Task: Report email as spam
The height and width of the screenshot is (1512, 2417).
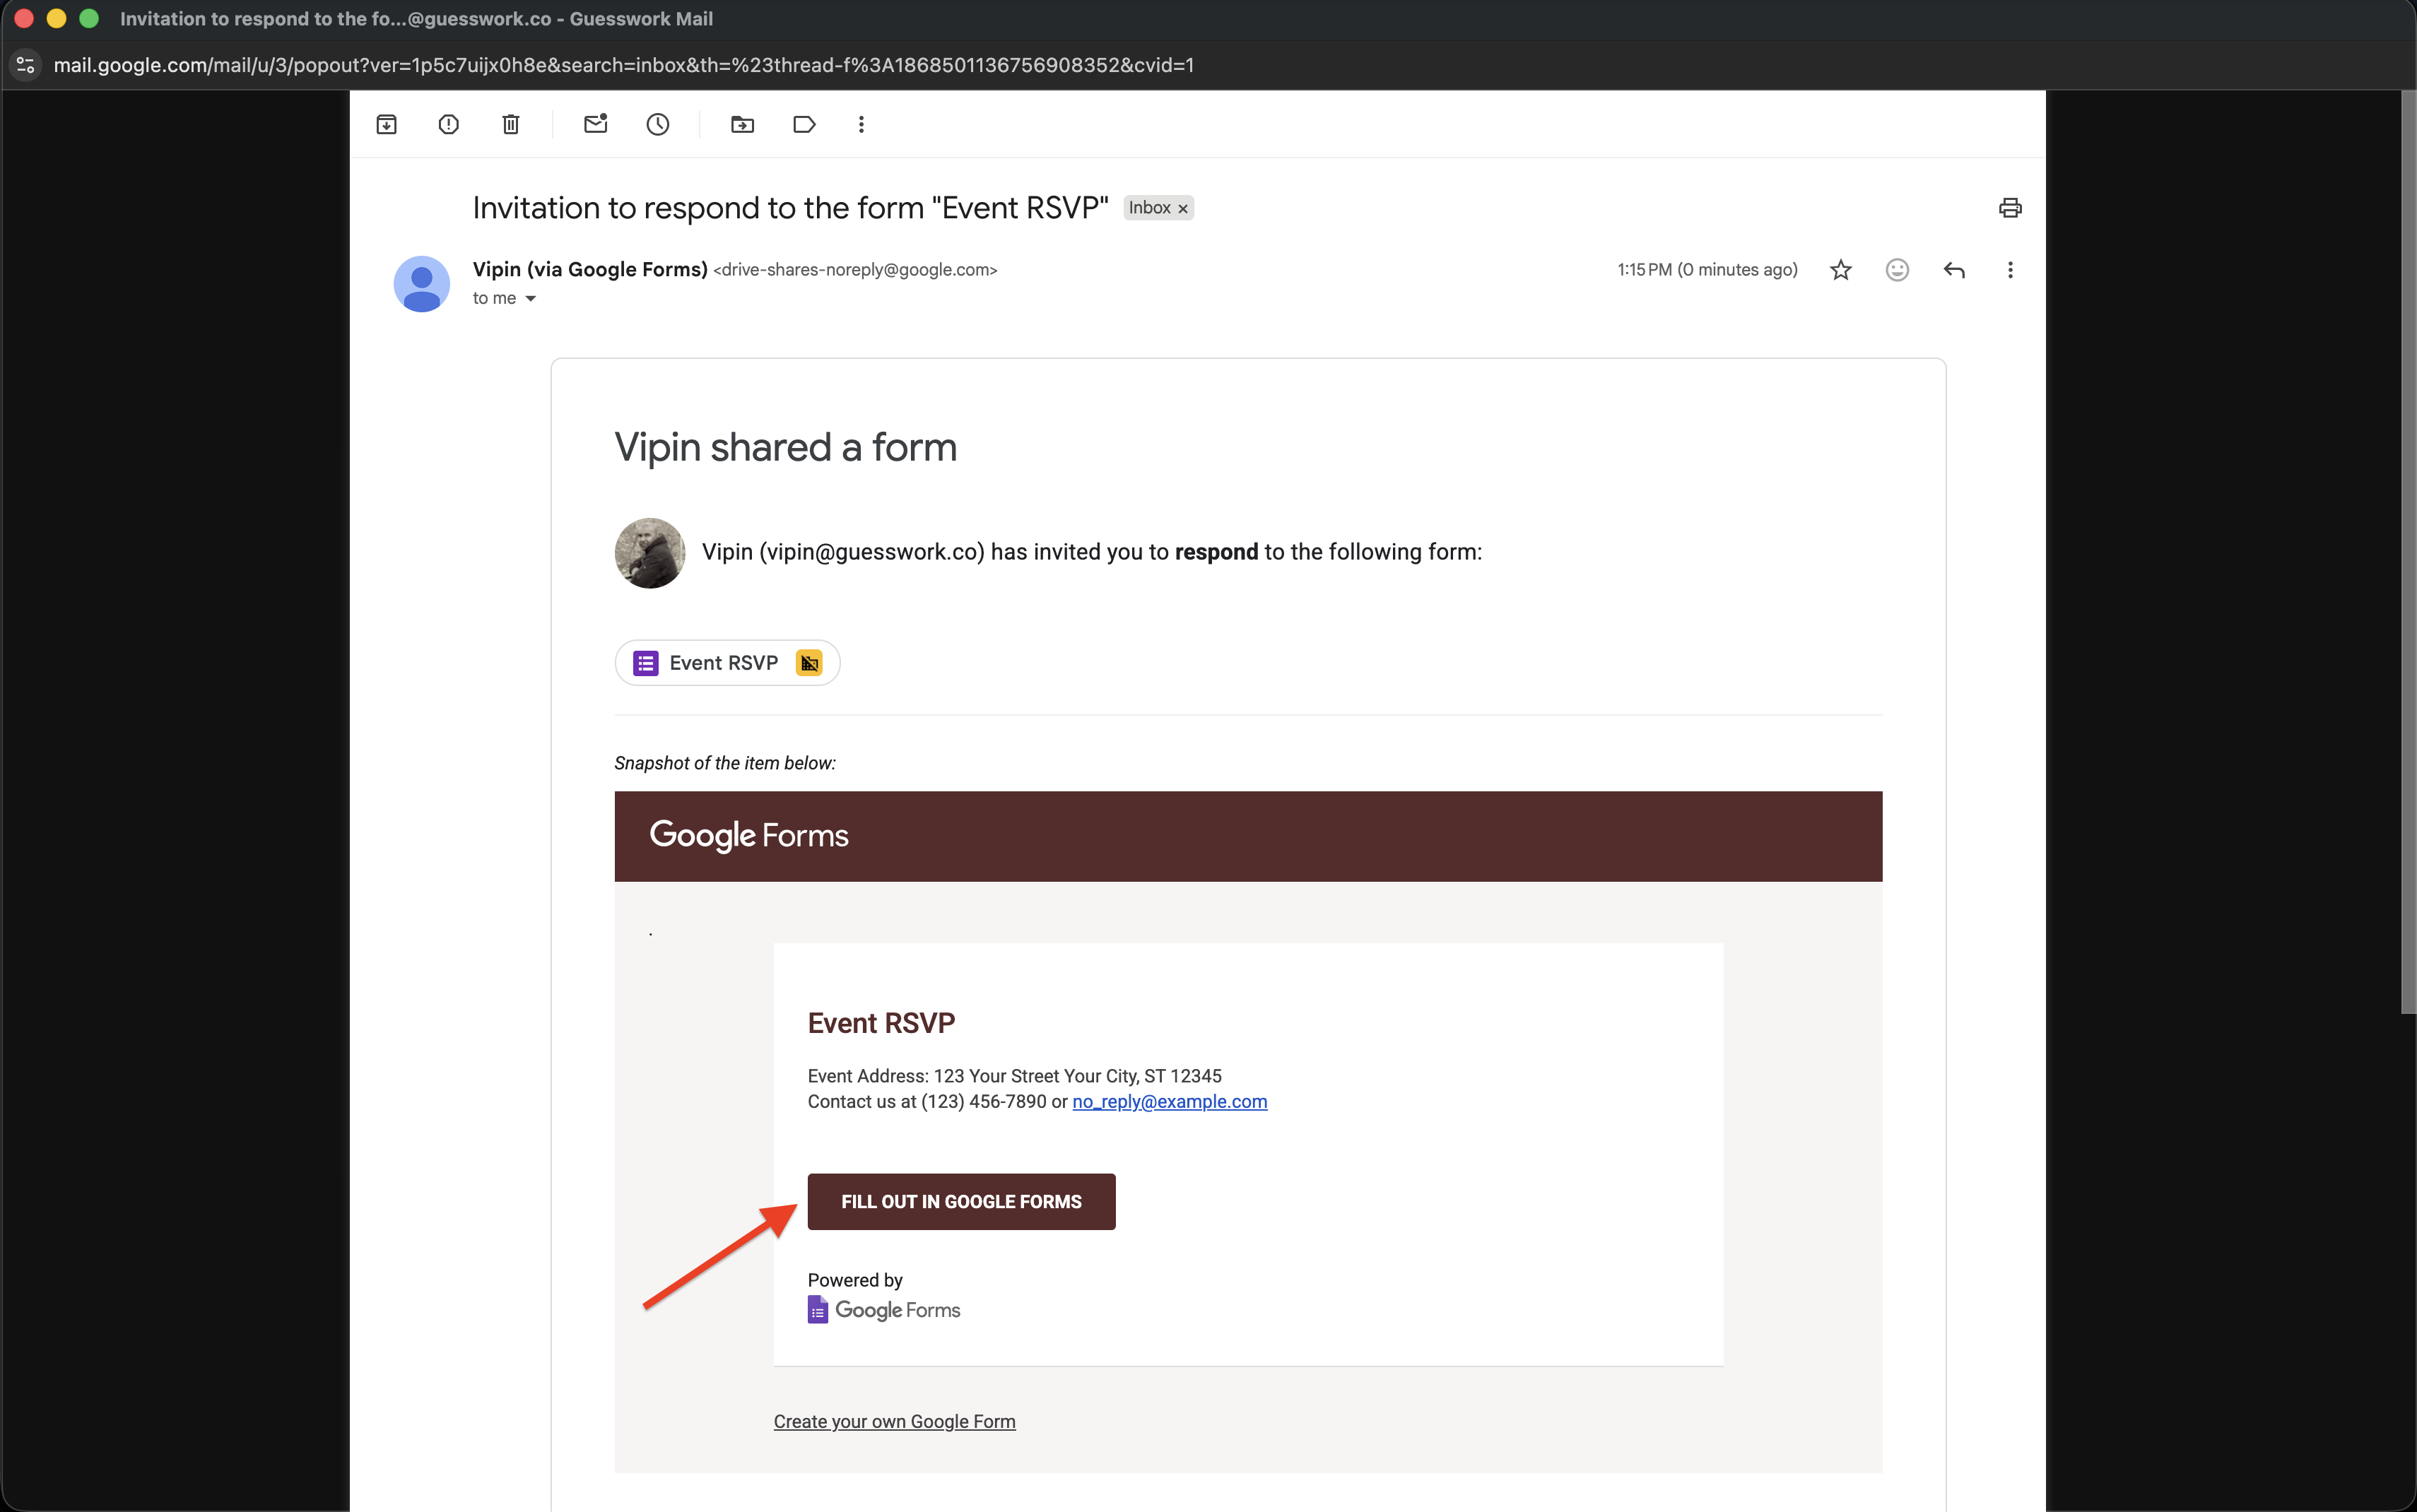Action: click(448, 124)
